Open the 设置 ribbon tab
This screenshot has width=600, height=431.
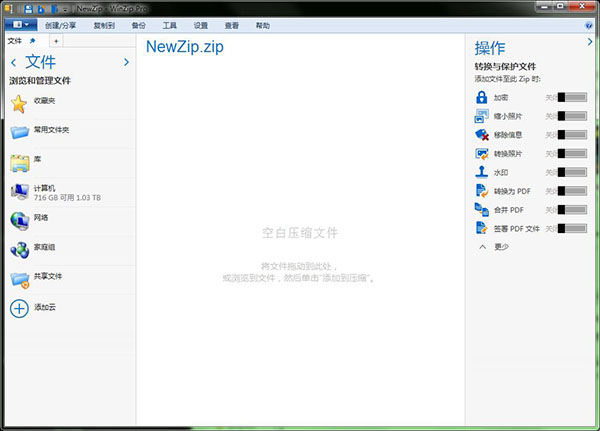pyautogui.click(x=201, y=25)
